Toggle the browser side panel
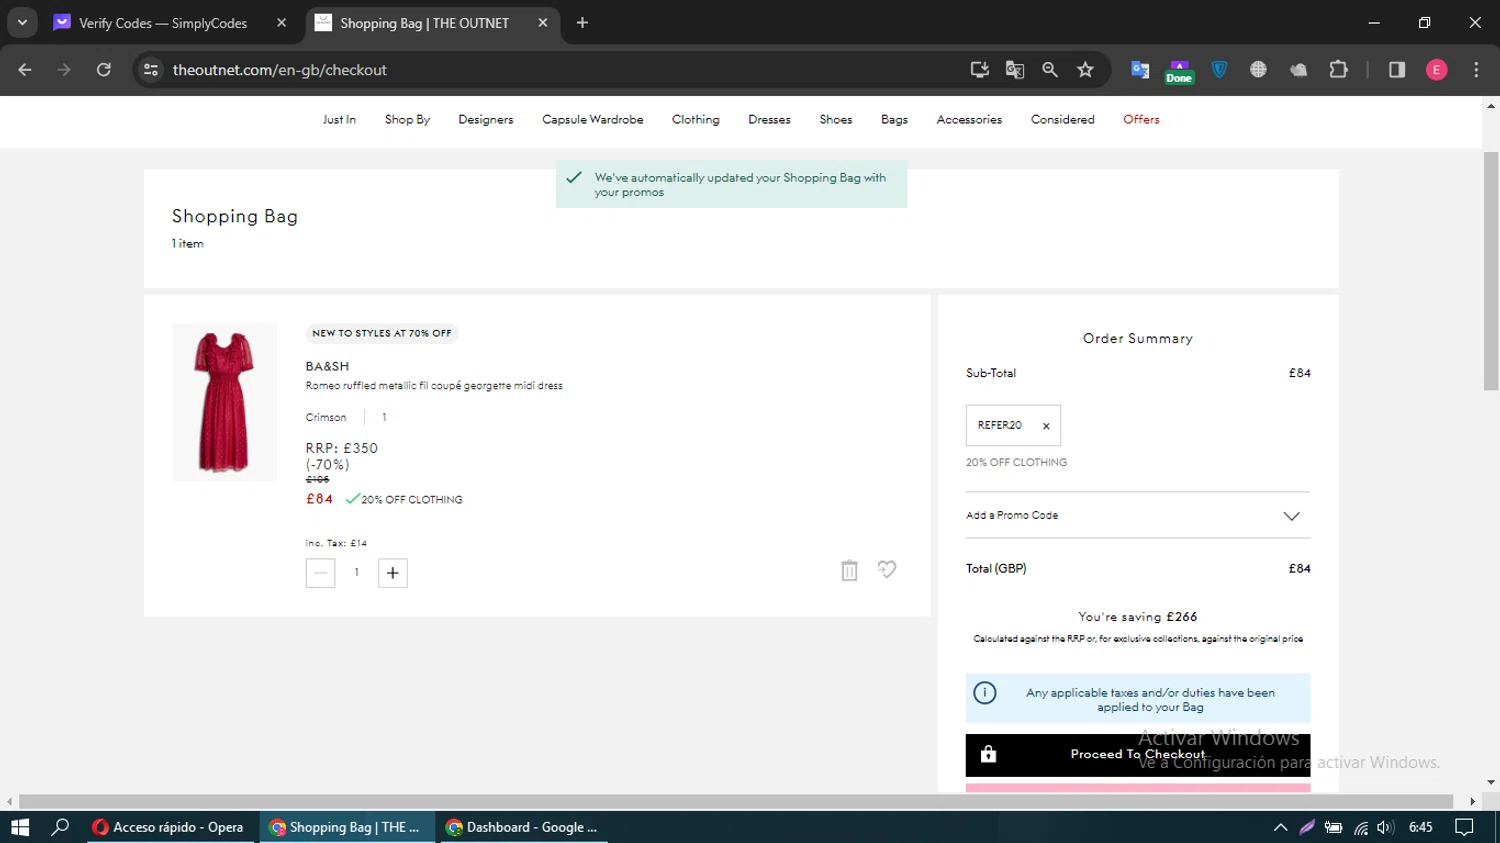 (x=1397, y=70)
